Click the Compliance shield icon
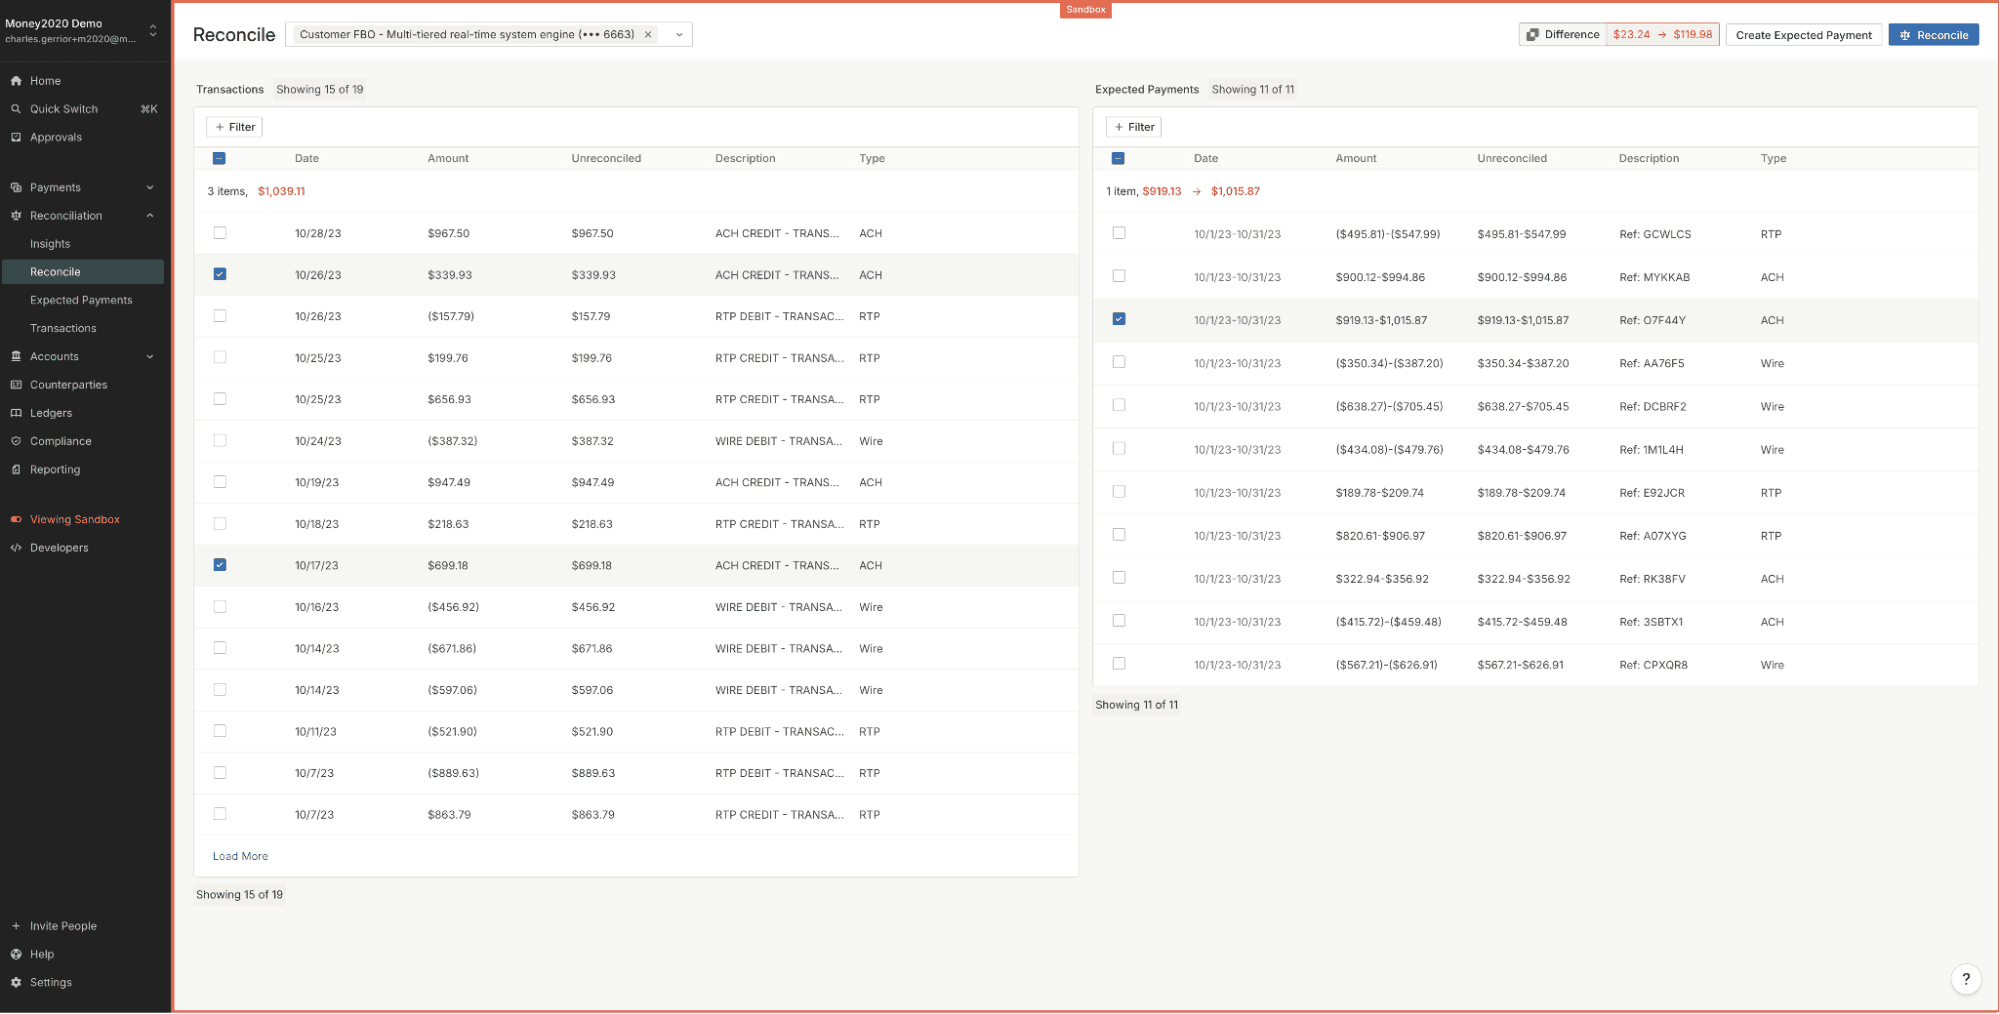The image size is (1999, 1014). tap(16, 441)
